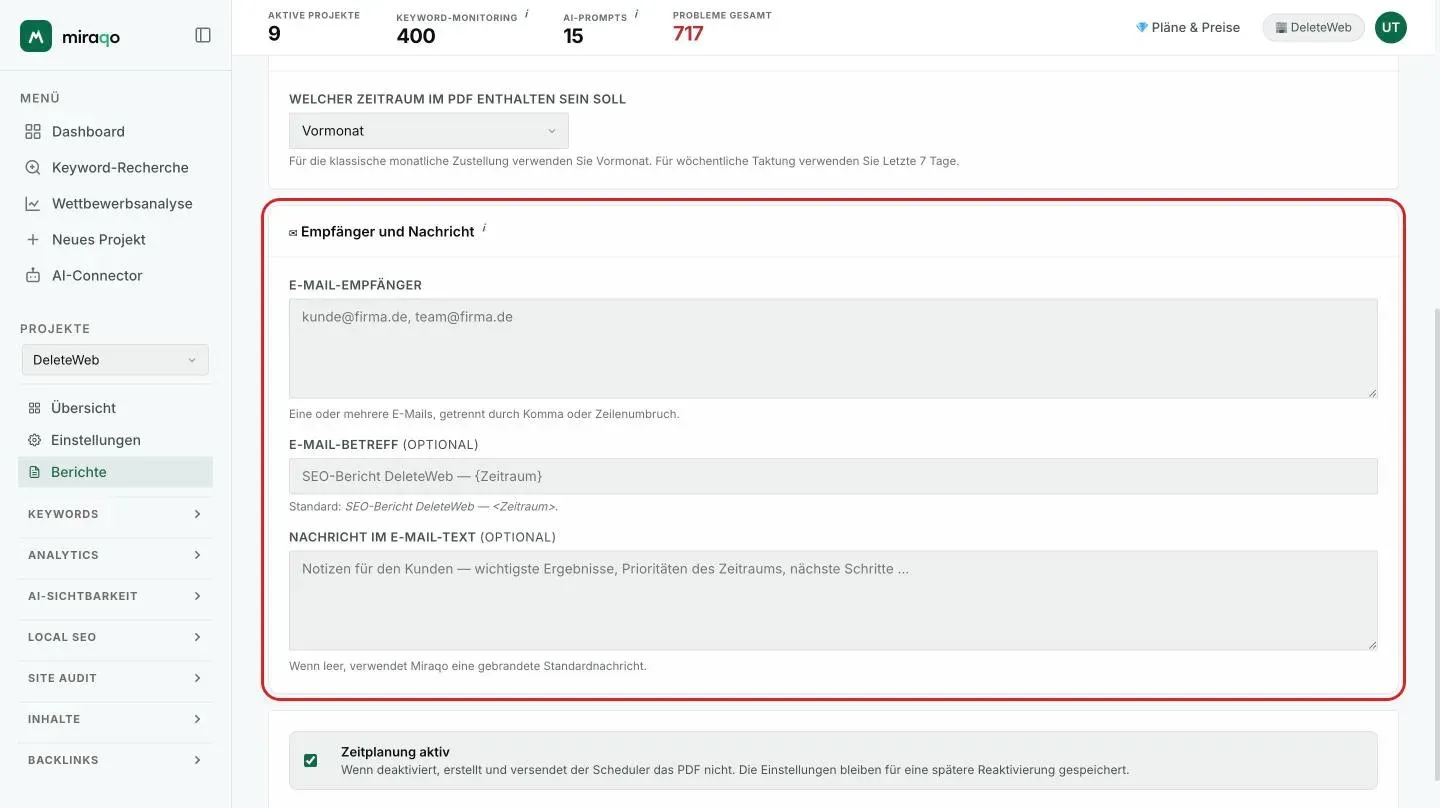Open AI-Connector menu item
The width and height of the screenshot is (1440, 808).
click(97, 275)
